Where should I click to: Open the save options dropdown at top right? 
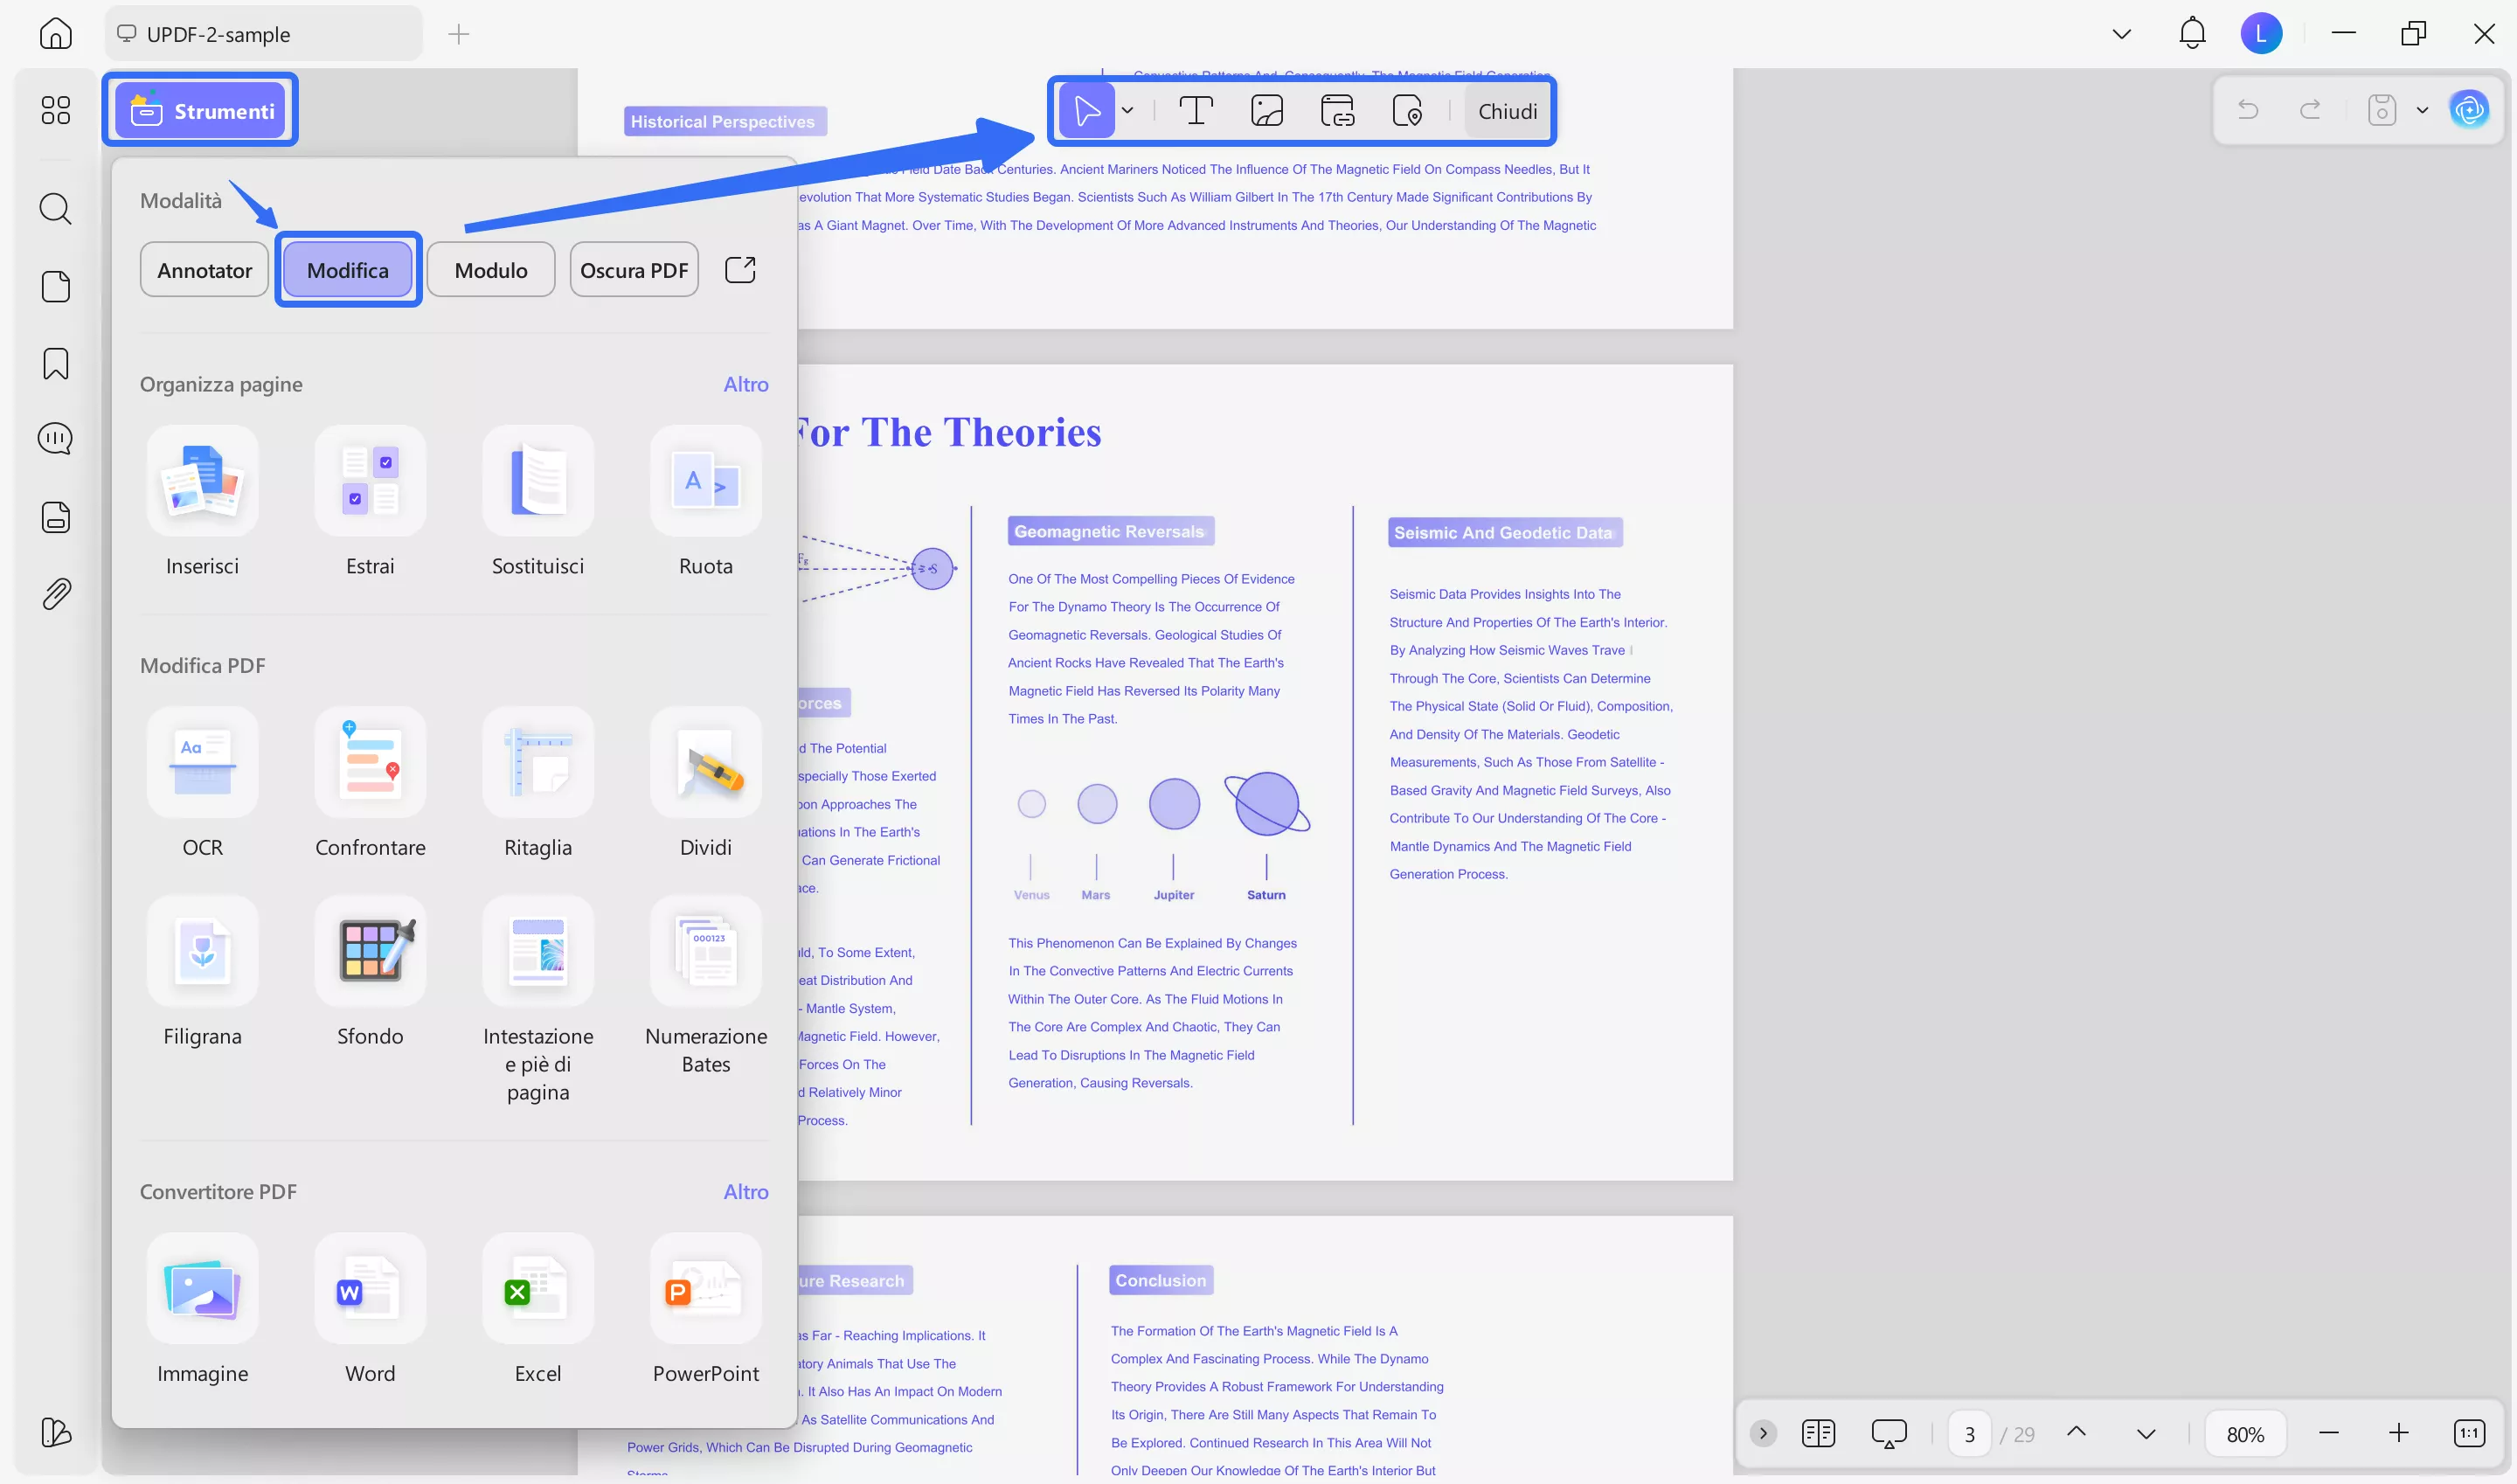pyautogui.click(x=2421, y=110)
